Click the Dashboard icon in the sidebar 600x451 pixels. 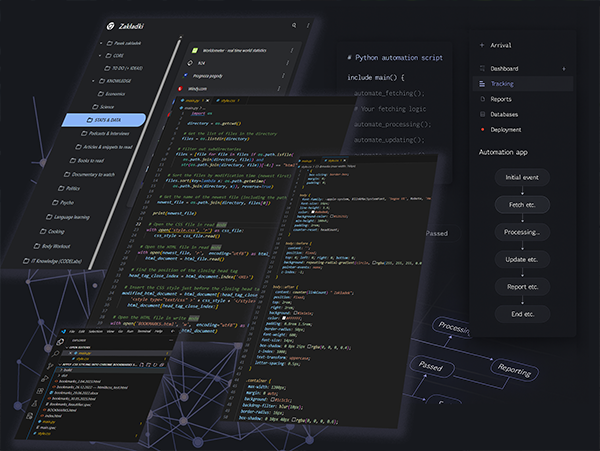click(x=482, y=68)
